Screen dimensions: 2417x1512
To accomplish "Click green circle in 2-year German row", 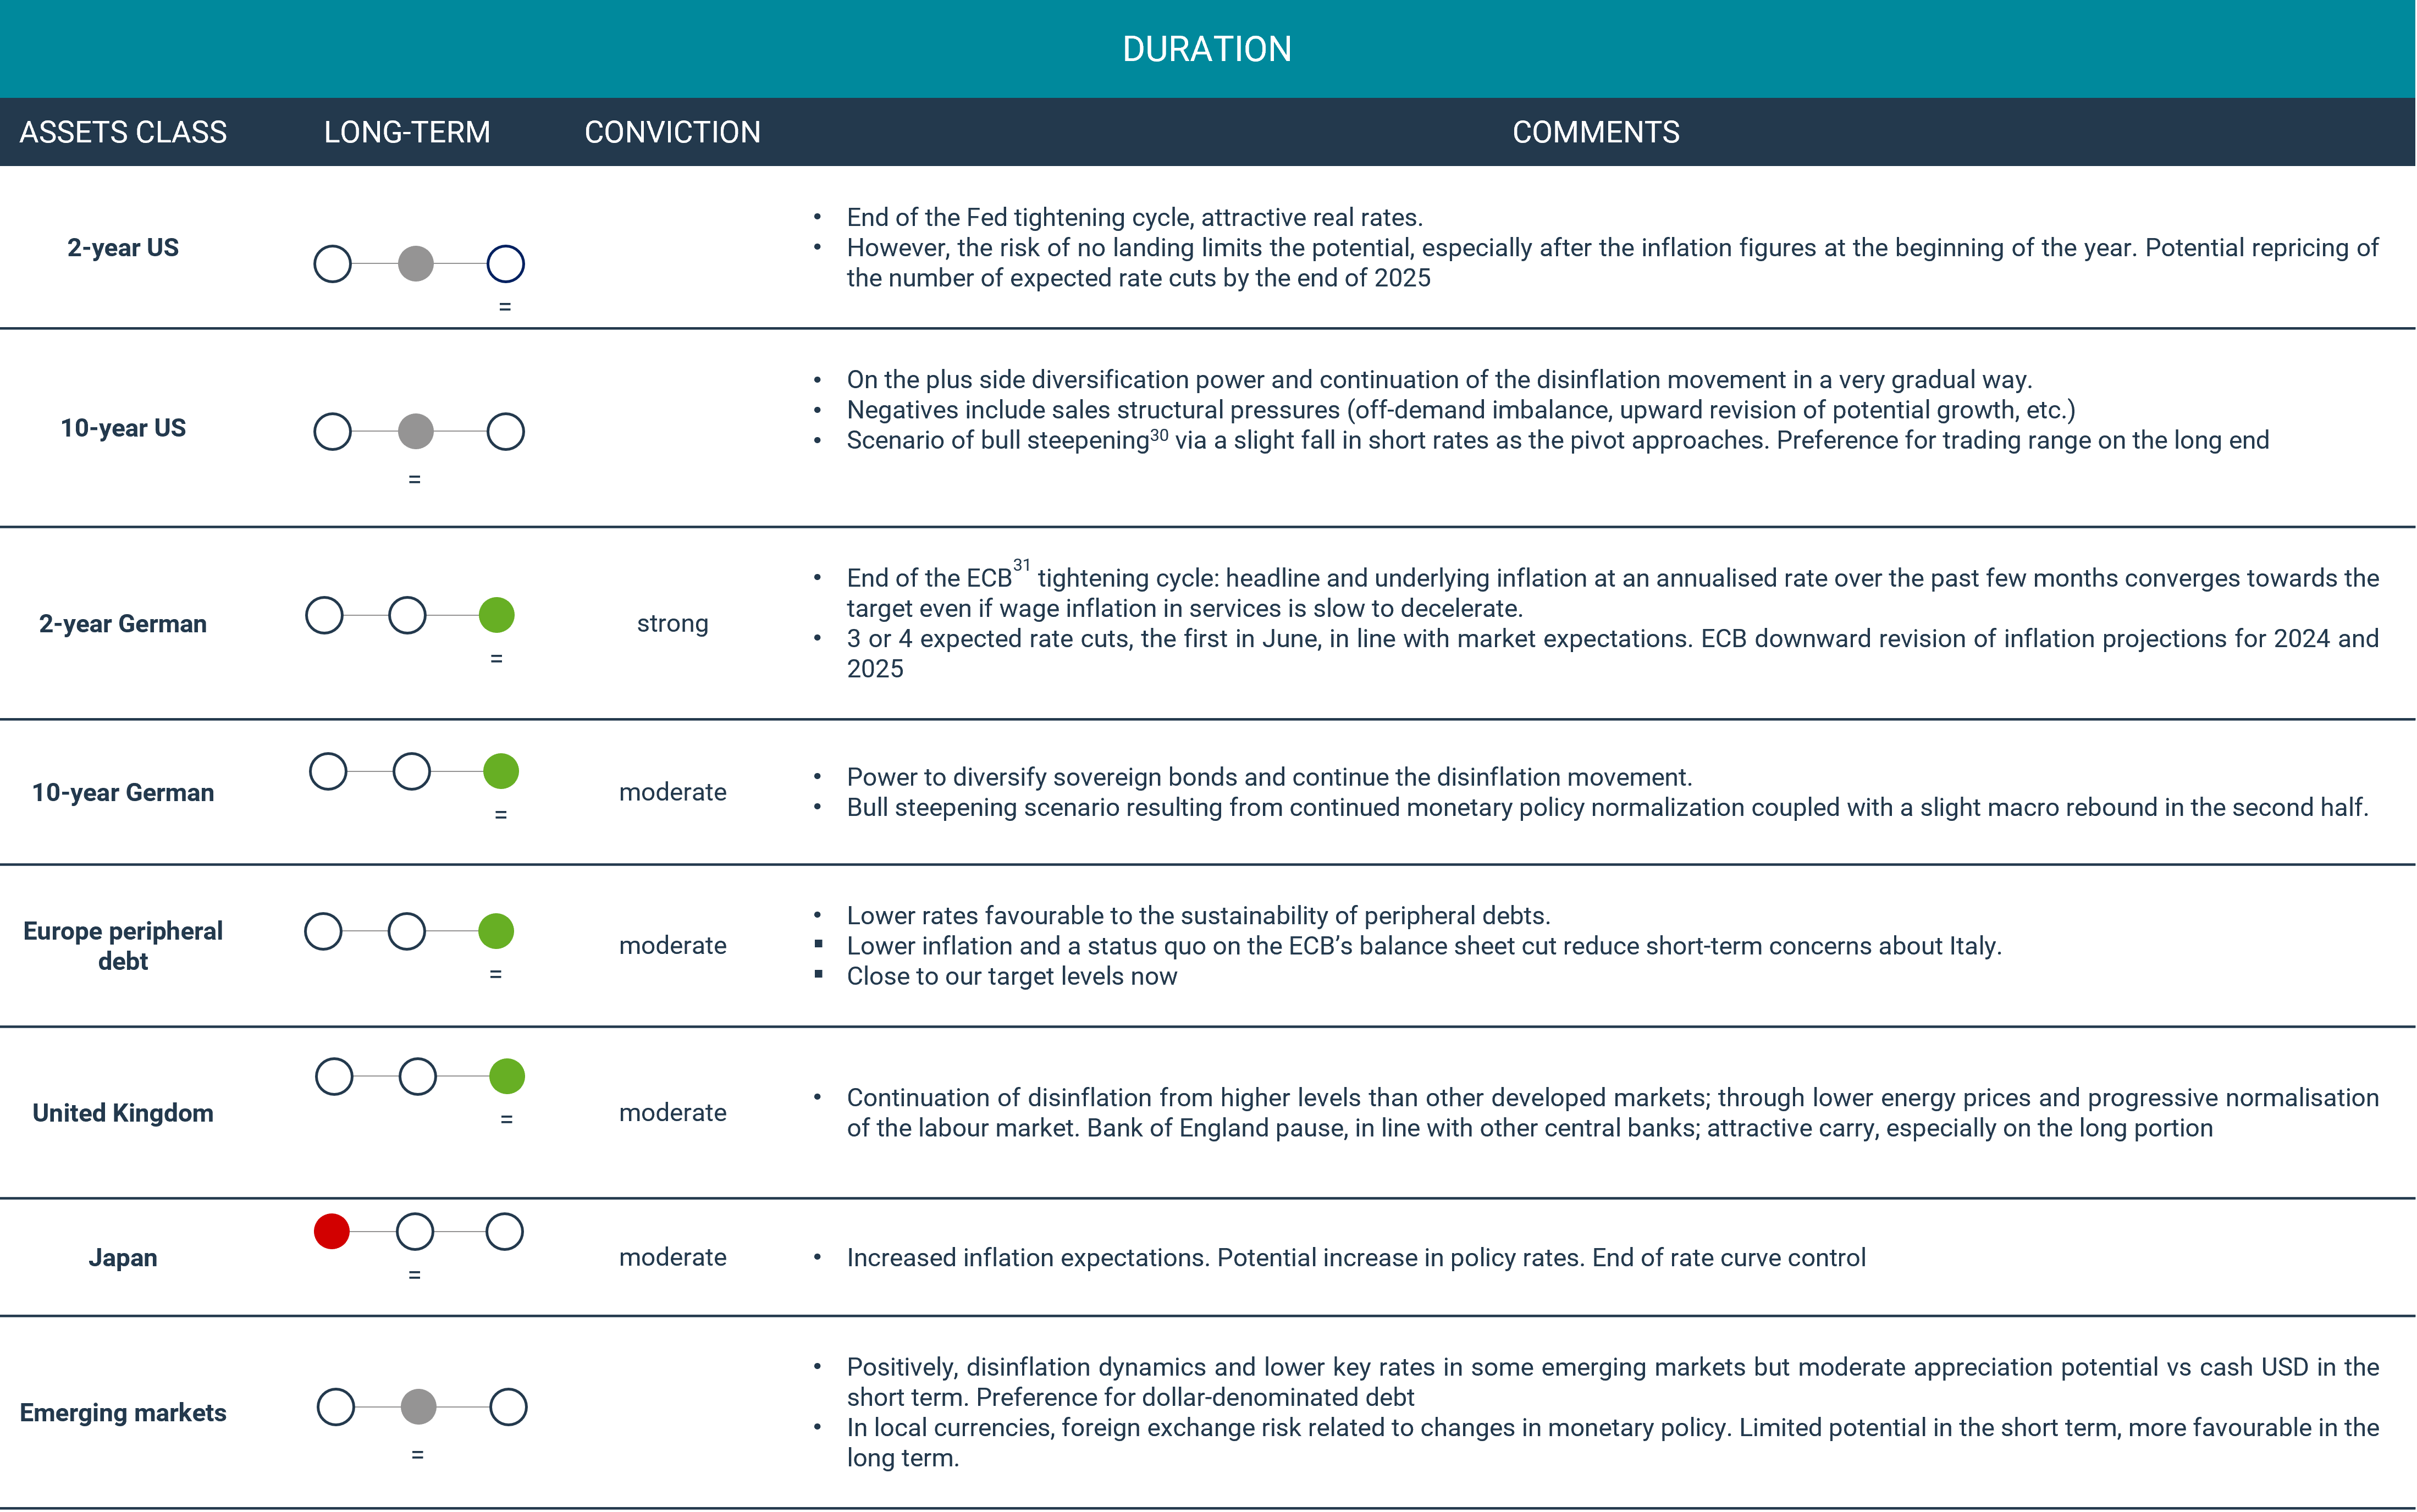I will coord(497,615).
